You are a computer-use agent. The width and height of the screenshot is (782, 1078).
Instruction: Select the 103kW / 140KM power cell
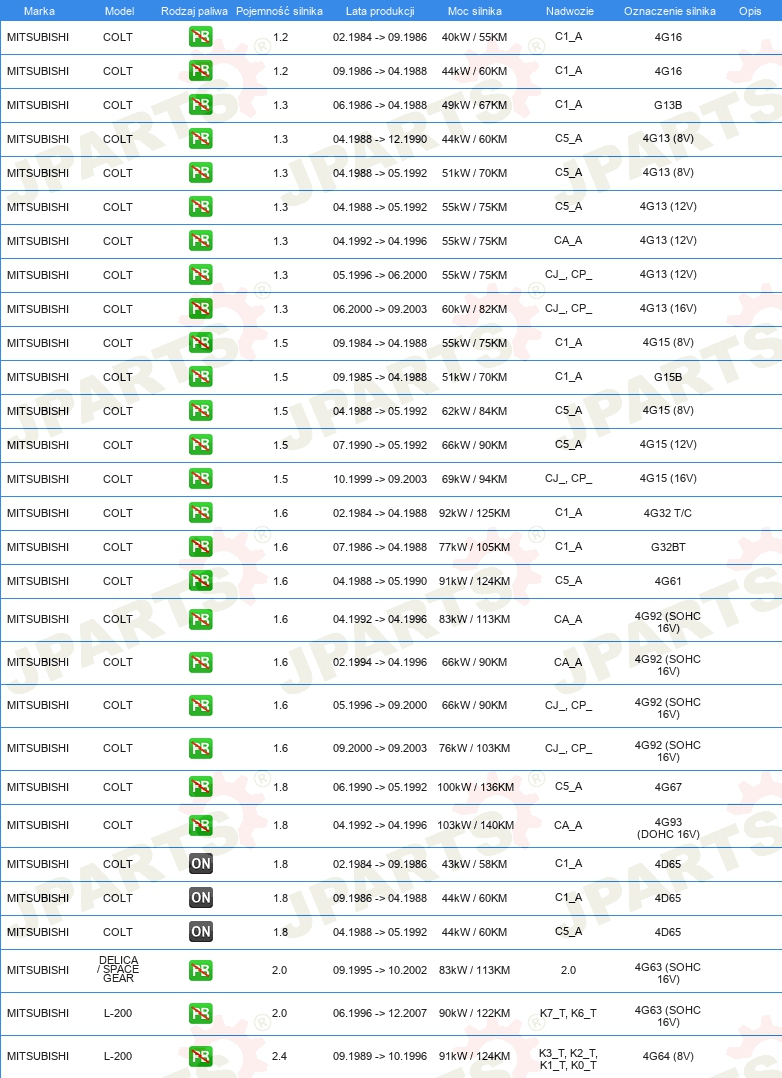pyautogui.click(x=475, y=825)
